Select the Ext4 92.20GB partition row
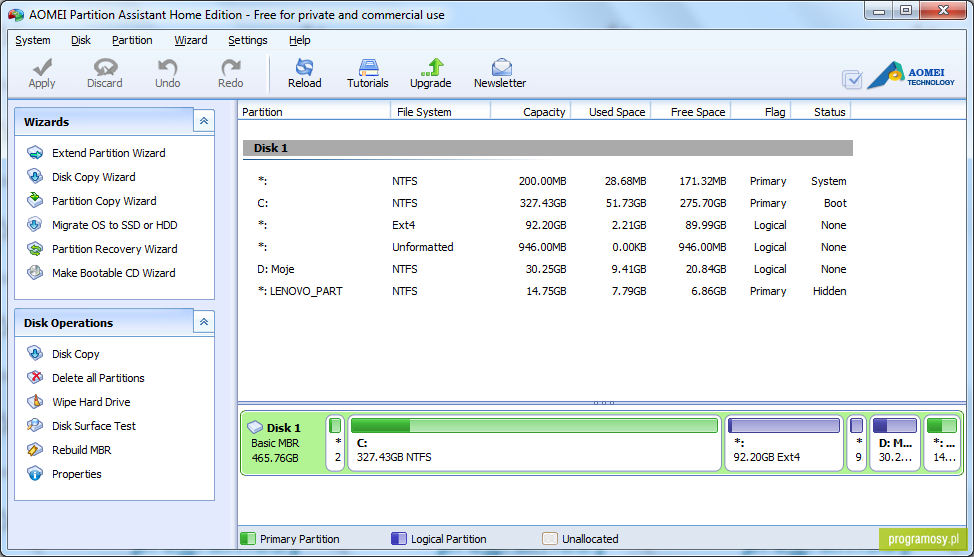 pyautogui.click(x=547, y=225)
